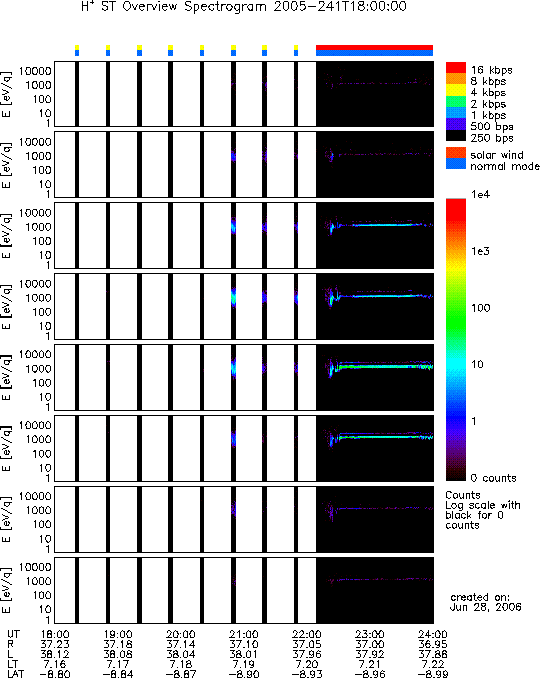
Task: Select the 'Jun 28, 2006' date text
Action: (486, 607)
